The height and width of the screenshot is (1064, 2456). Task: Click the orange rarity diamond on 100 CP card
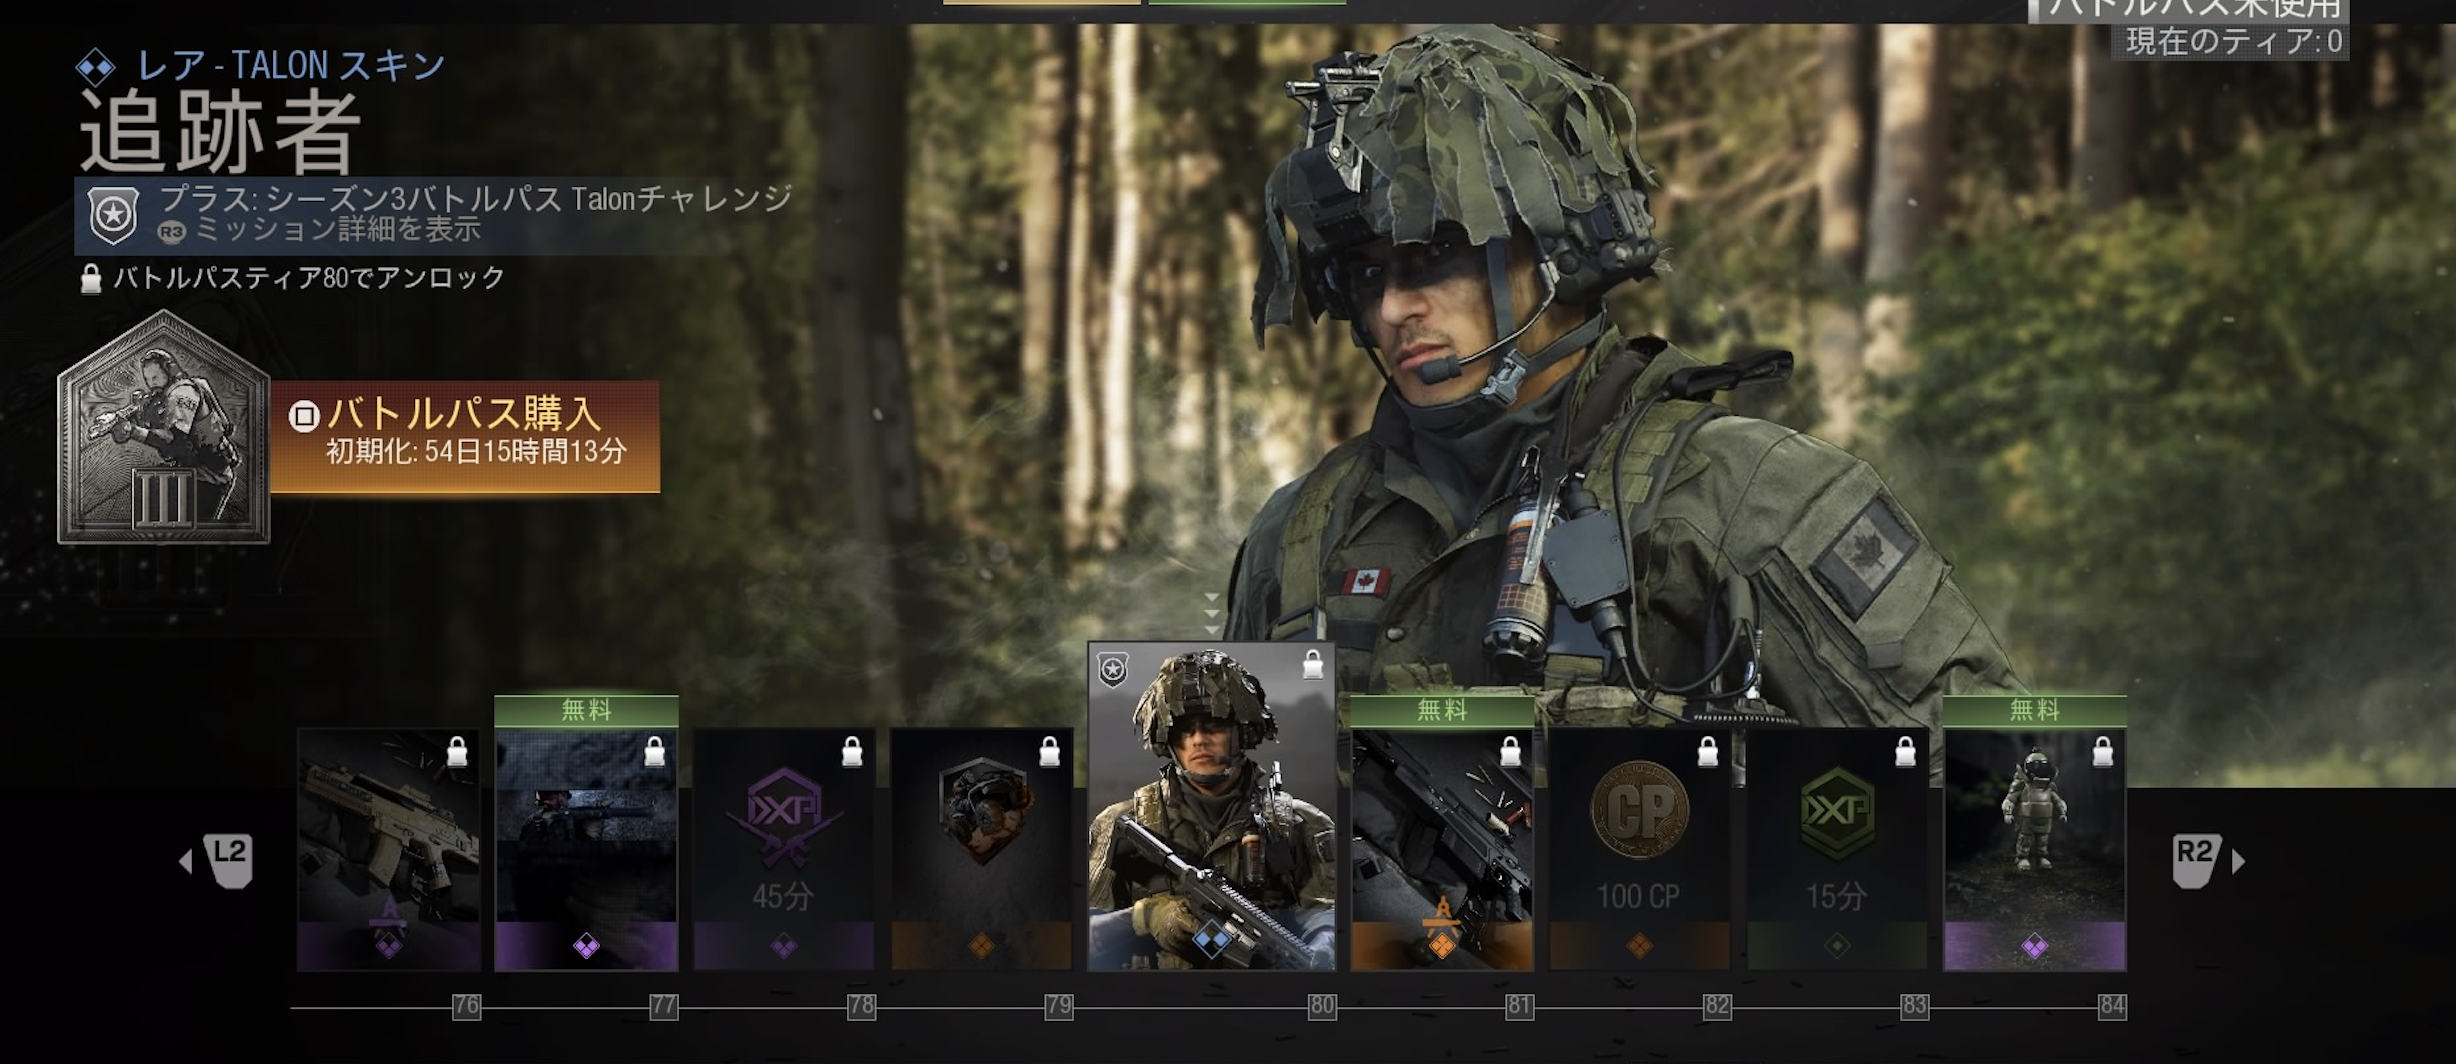coord(1639,945)
